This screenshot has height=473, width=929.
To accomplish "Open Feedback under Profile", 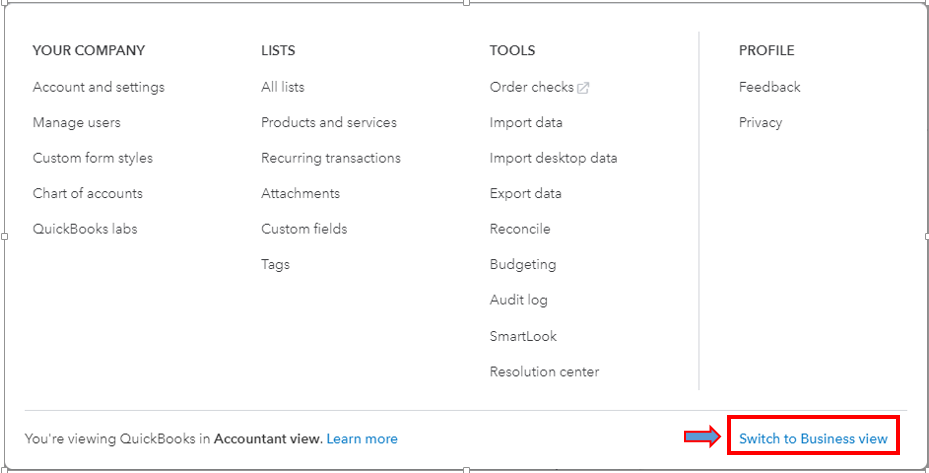I will pos(769,87).
